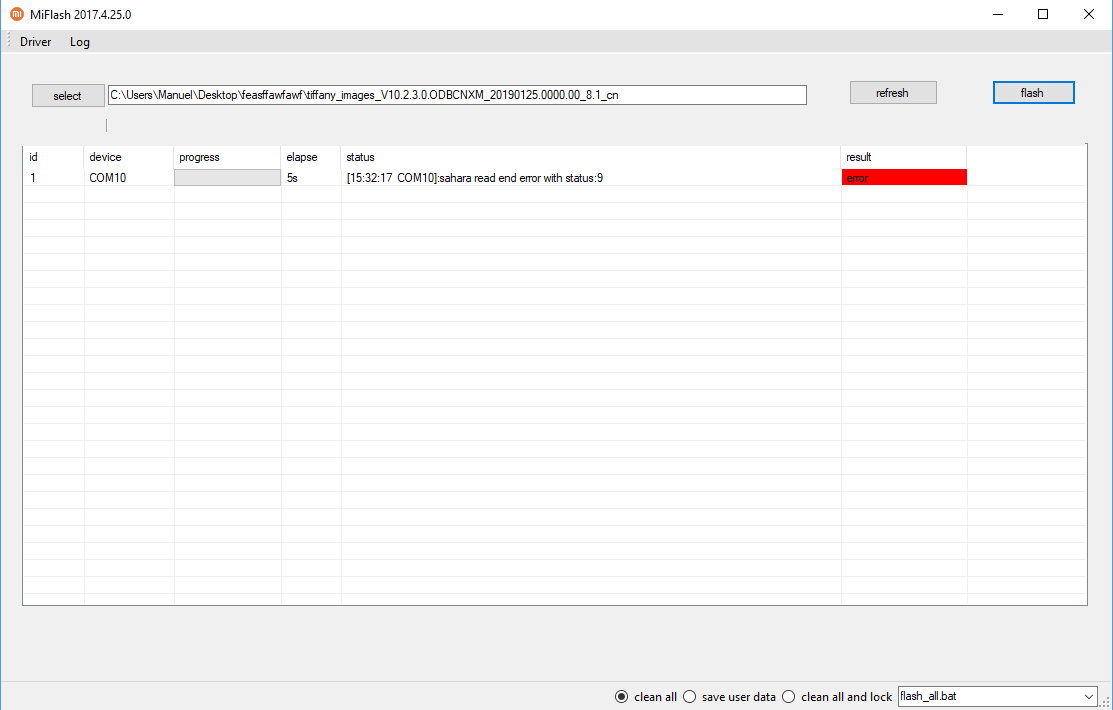
Task: Click the ROM folder path input field
Action: (x=457, y=95)
